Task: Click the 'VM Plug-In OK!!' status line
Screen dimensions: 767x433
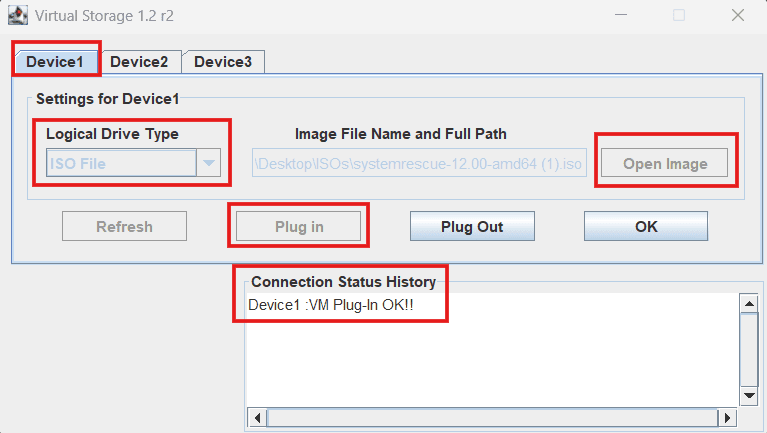Action: click(331, 304)
